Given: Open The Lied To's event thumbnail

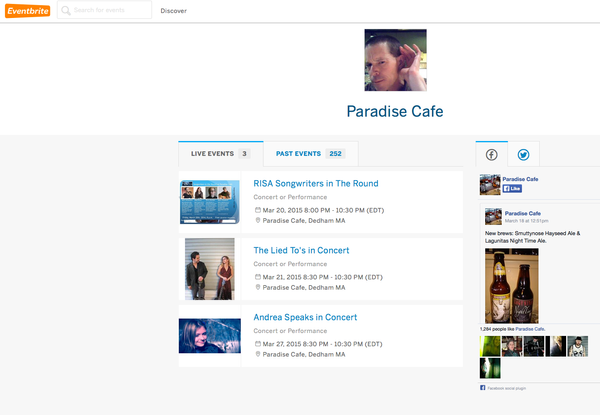Looking at the screenshot, I should tap(210, 269).
